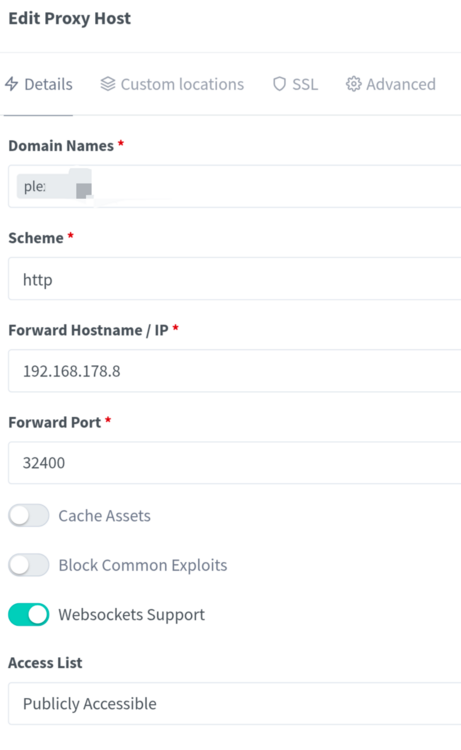This screenshot has width=461, height=750.
Task: Click the gear icon beside Advanced
Action: [353, 84]
